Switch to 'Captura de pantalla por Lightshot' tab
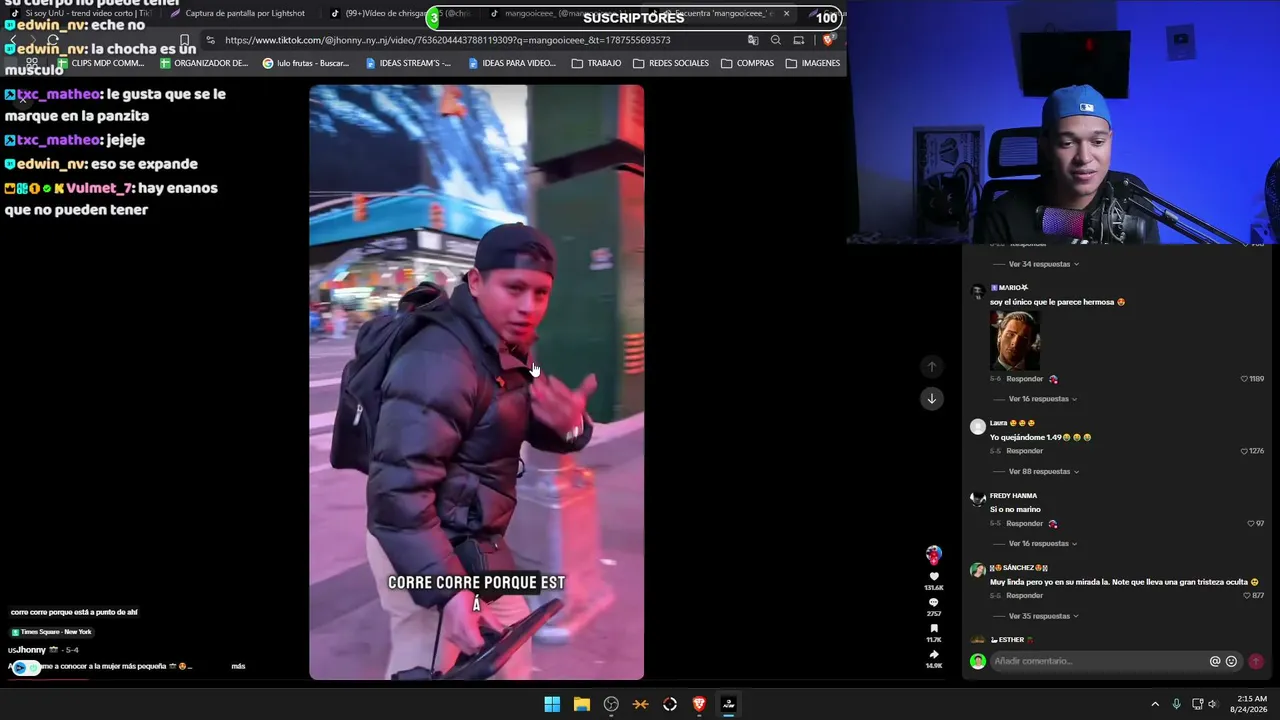 240,14
